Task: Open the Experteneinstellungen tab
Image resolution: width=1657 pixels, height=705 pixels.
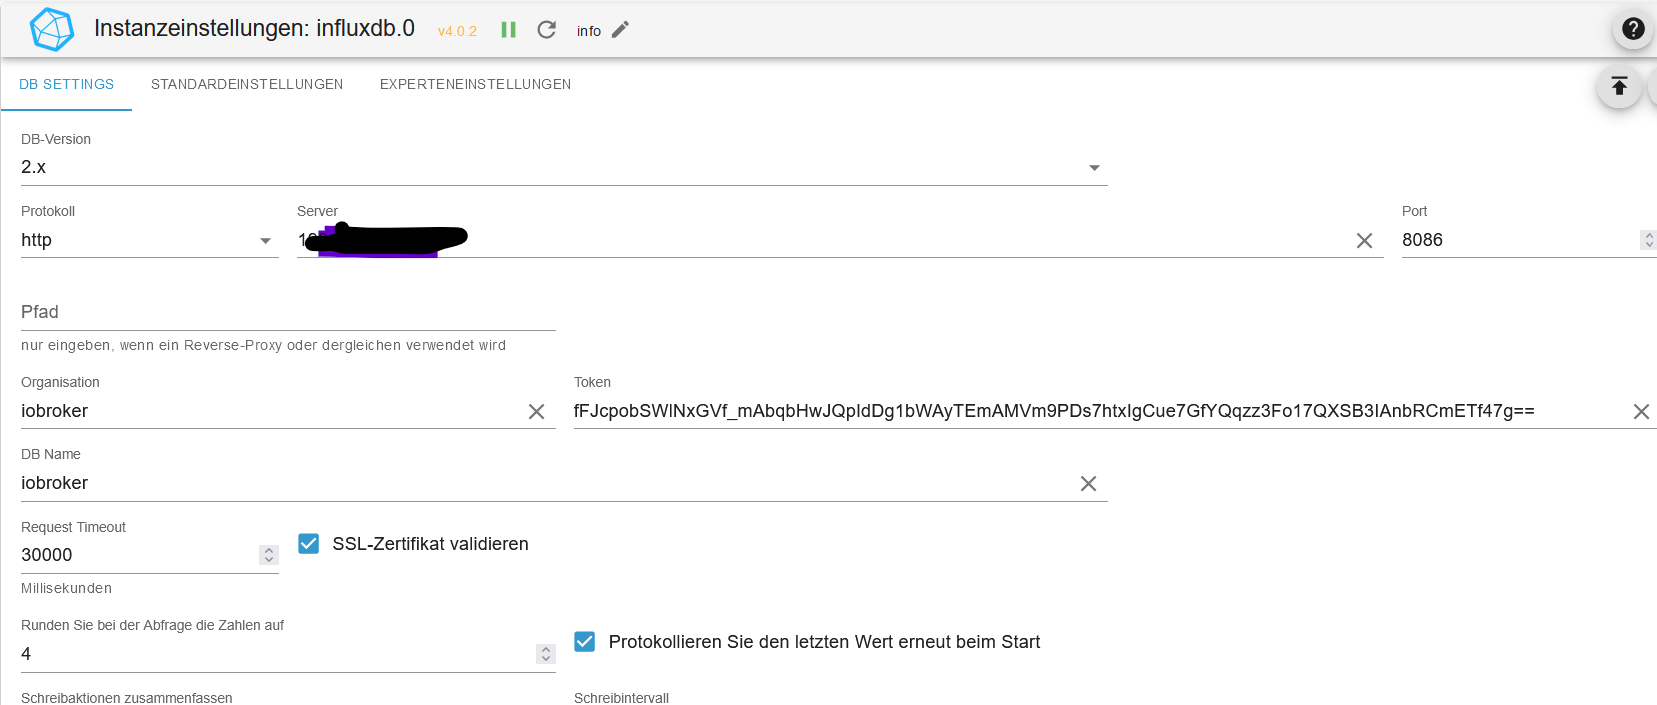Action: pyautogui.click(x=475, y=84)
